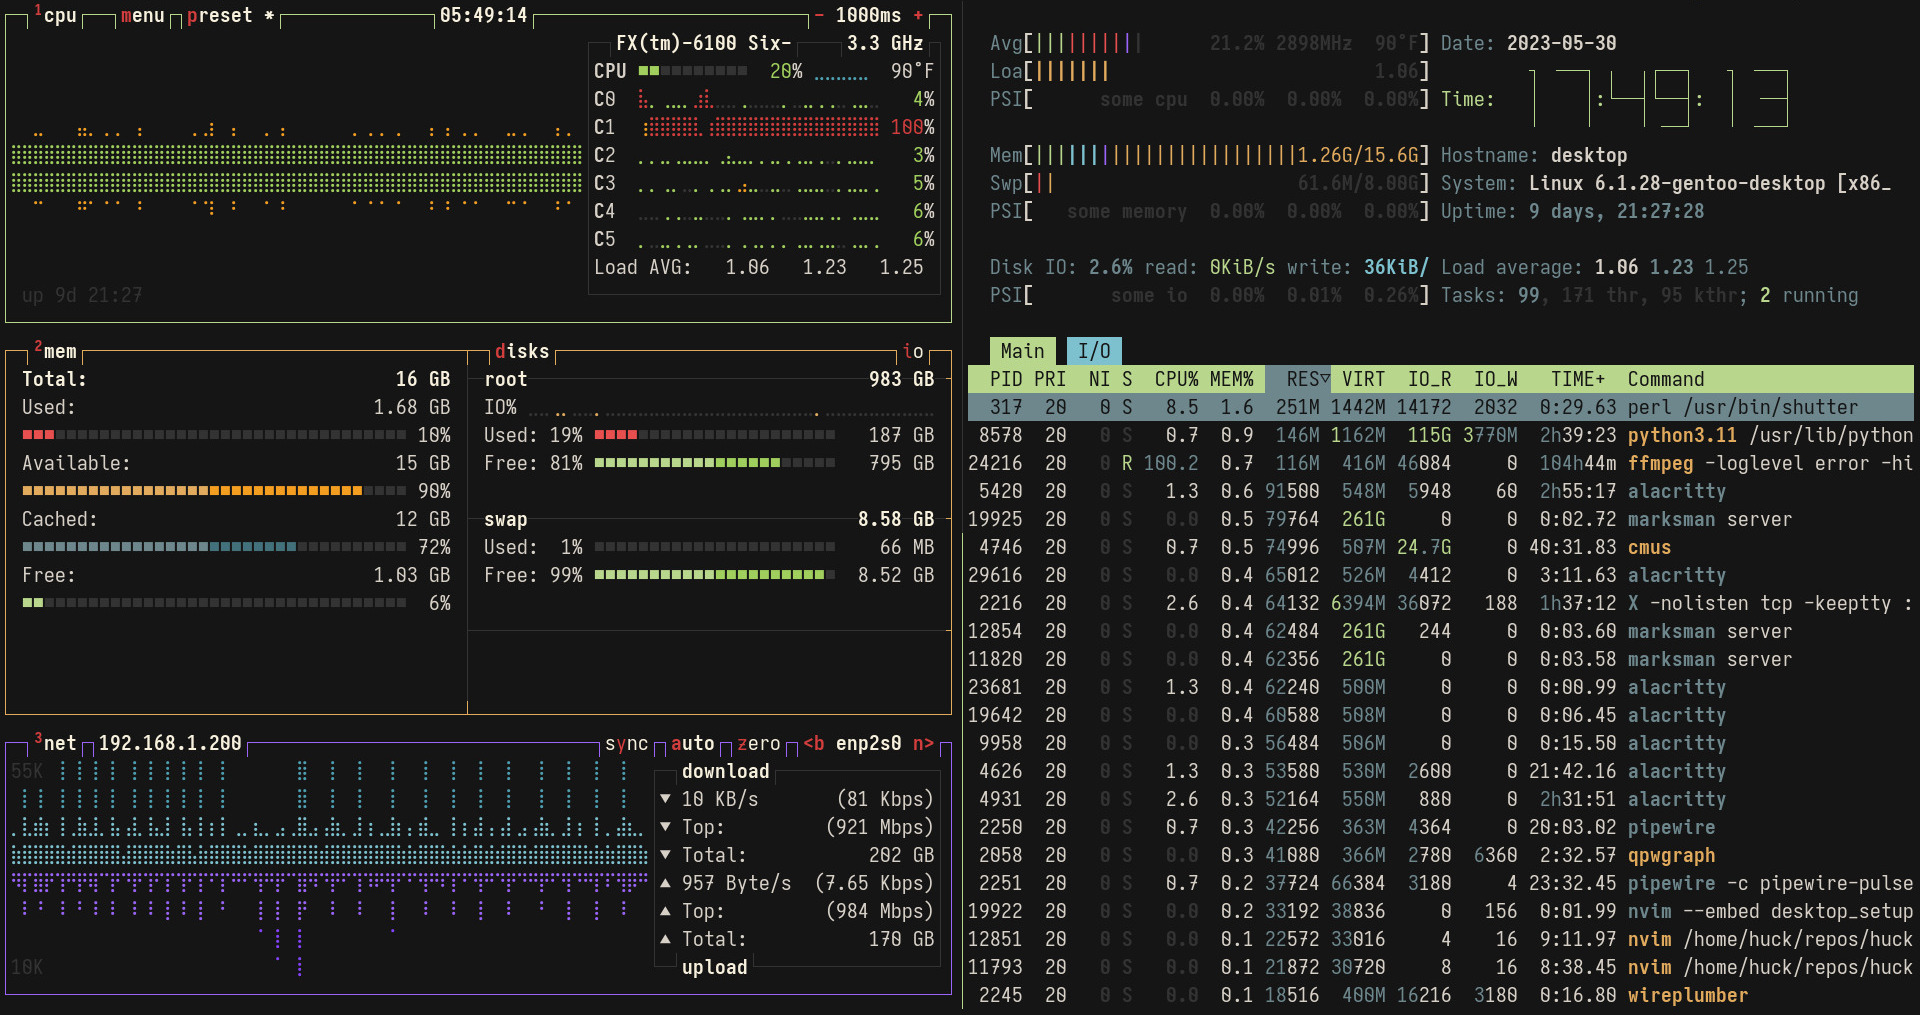Click the htop Date: 2023-05-30 entry
Viewport: 1920px width, 1015px height.
point(1528,43)
